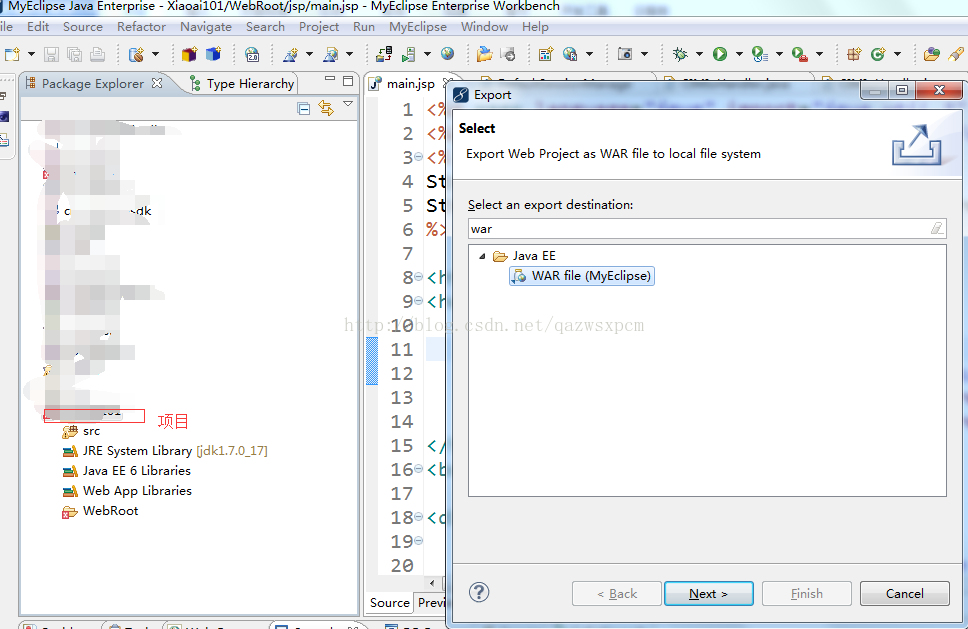This screenshot has height=629, width=968.
Task: Select Web App Libraries node
Action: click(127, 491)
